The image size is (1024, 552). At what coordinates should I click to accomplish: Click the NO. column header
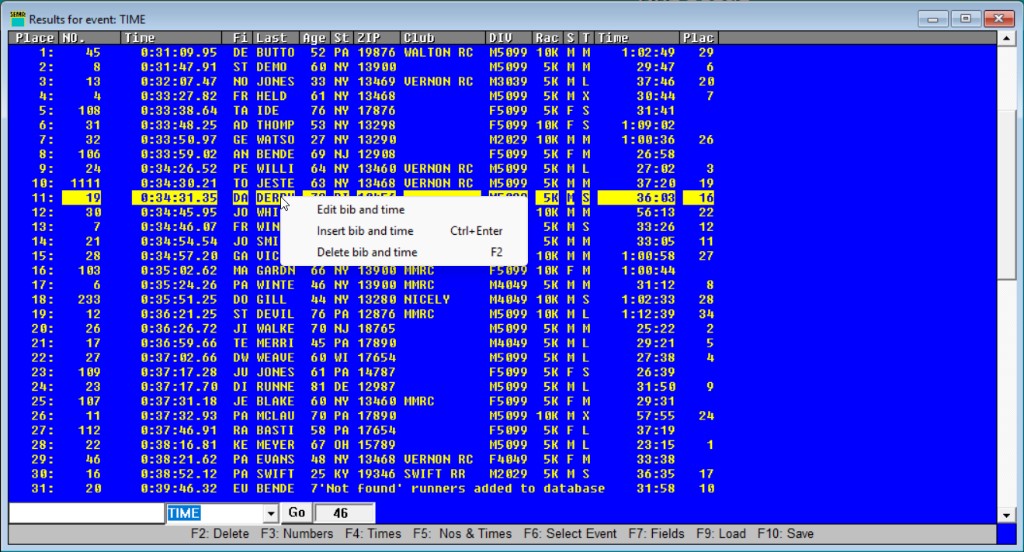coord(90,38)
